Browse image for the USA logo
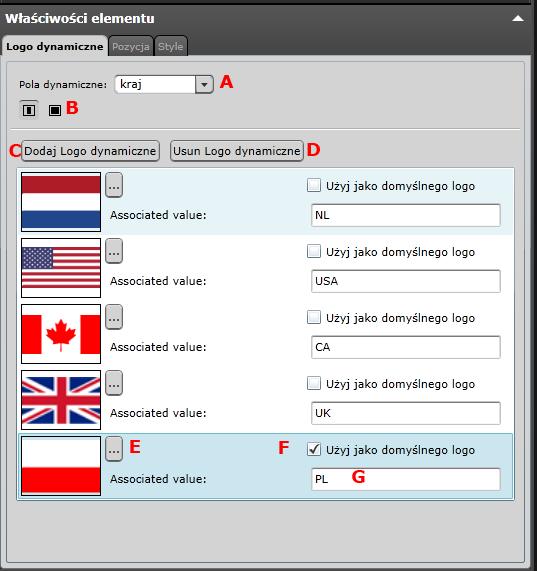 tap(114, 251)
